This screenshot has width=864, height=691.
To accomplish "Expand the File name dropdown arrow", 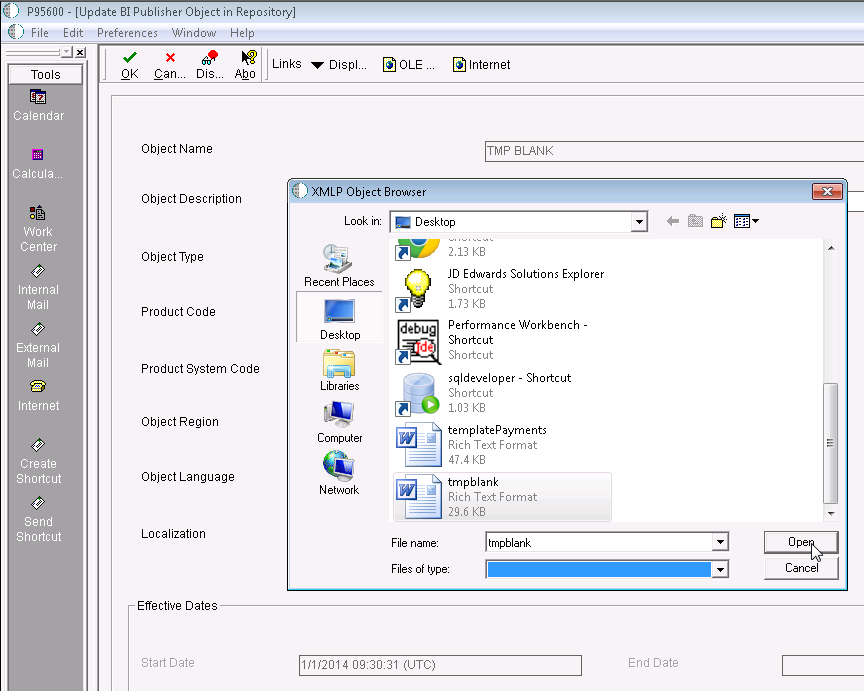I will (x=720, y=542).
